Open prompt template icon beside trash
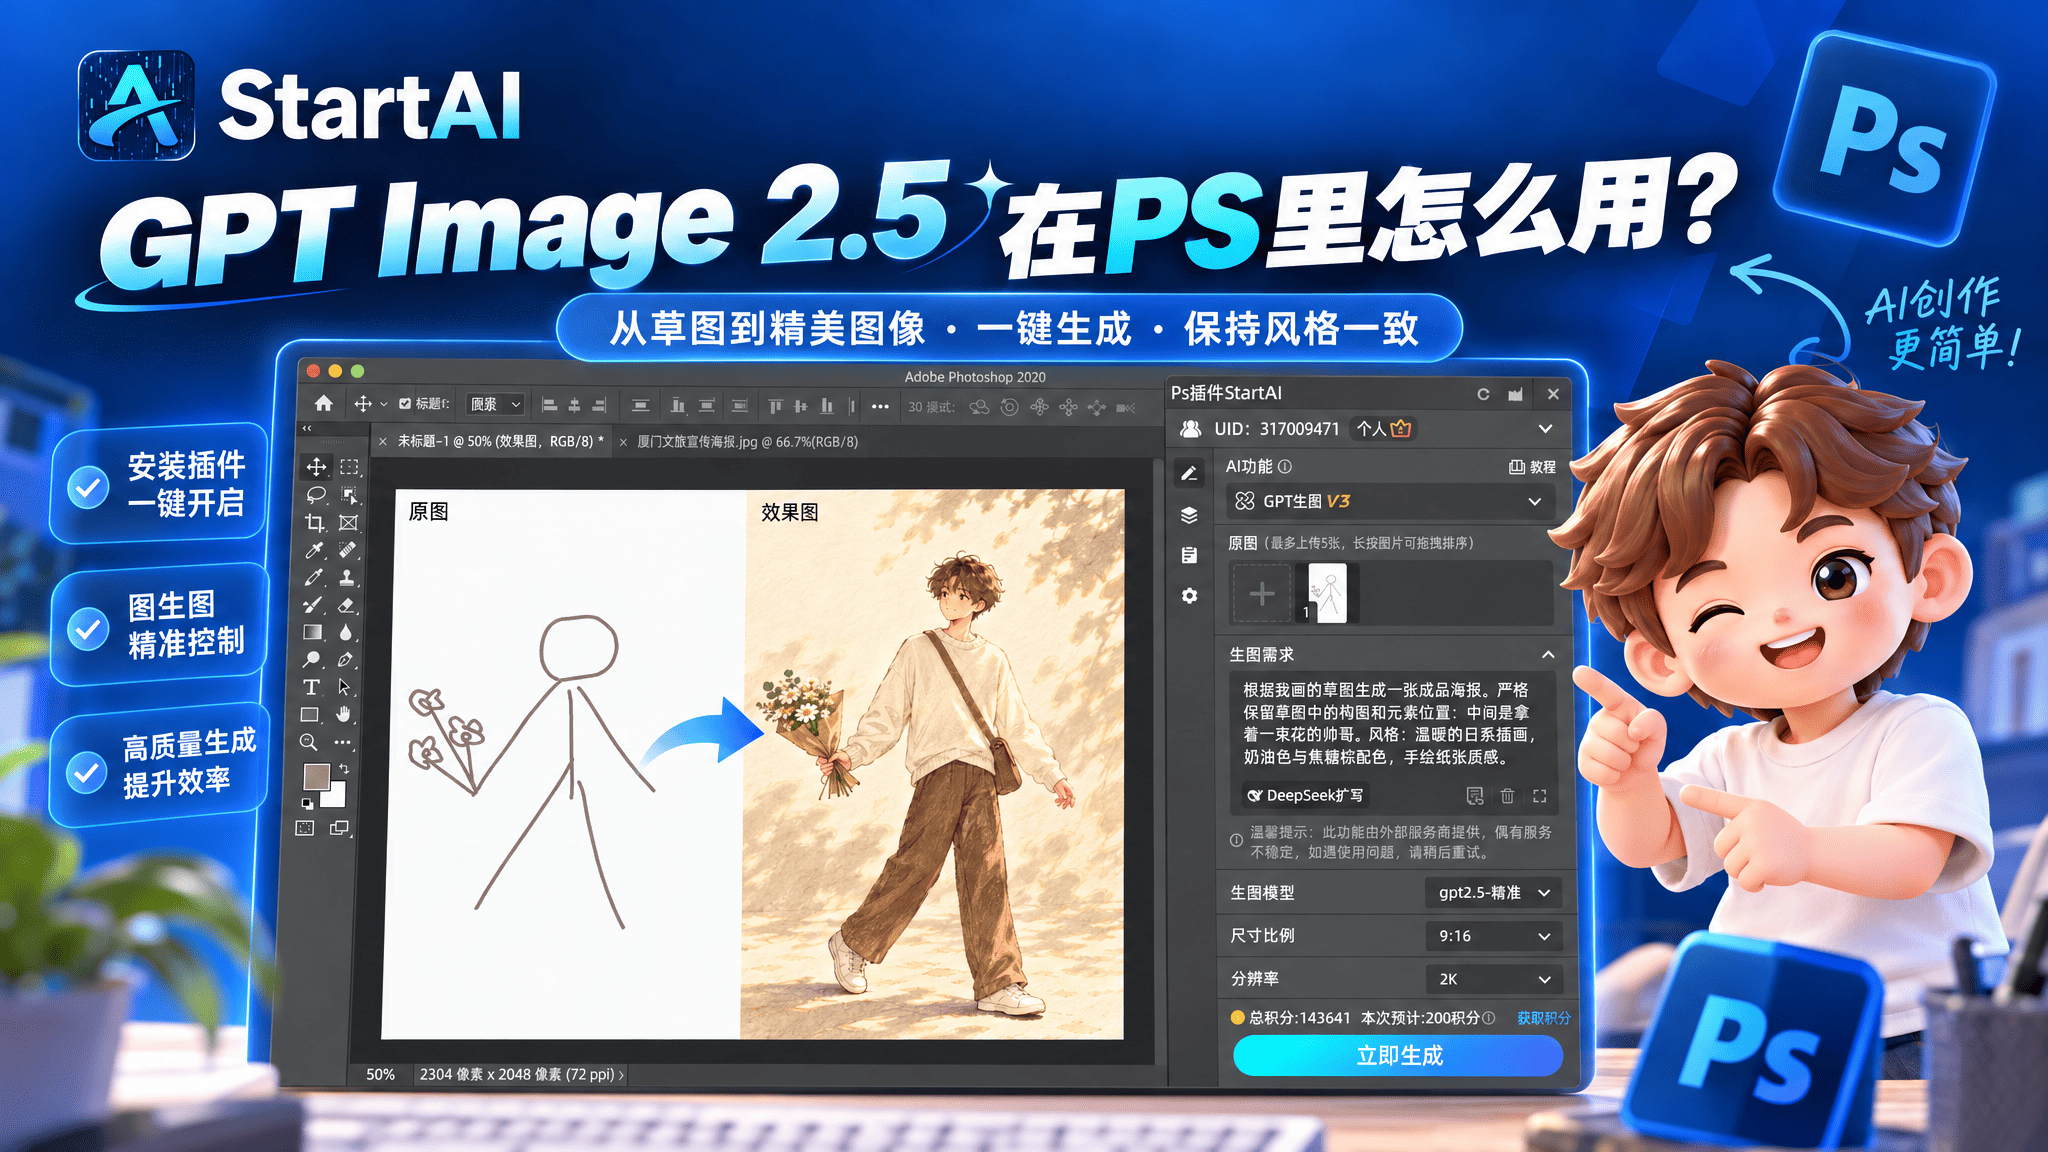Image resolution: width=2048 pixels, height=1152 pixels. pos(1475,796)
